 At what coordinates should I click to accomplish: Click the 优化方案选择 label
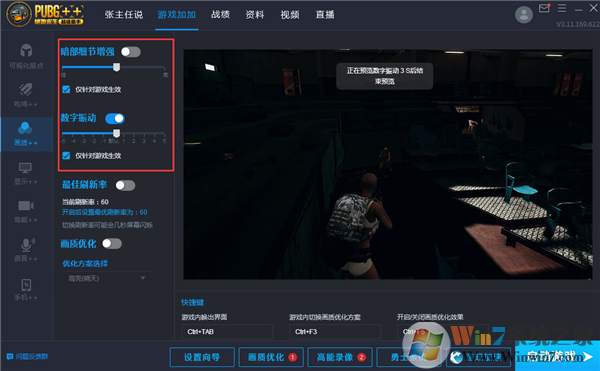(85, 264)
